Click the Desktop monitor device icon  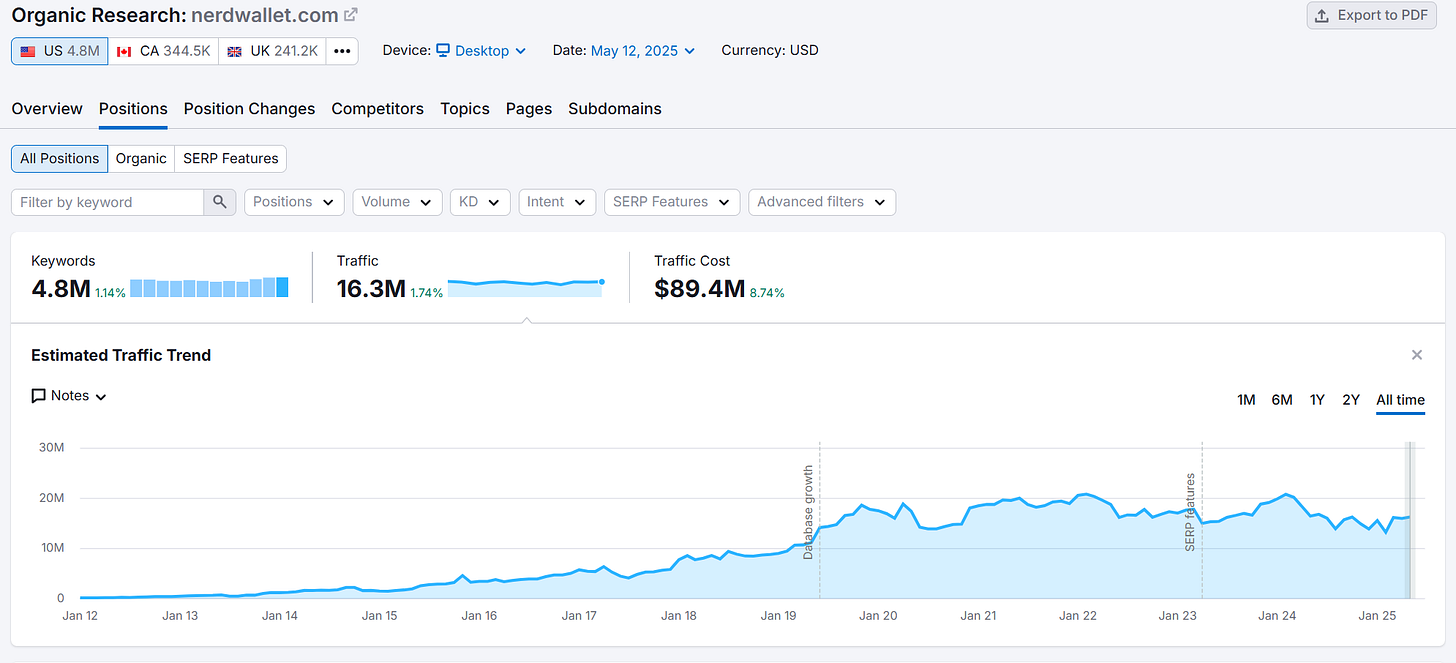(x=443, y=50)
